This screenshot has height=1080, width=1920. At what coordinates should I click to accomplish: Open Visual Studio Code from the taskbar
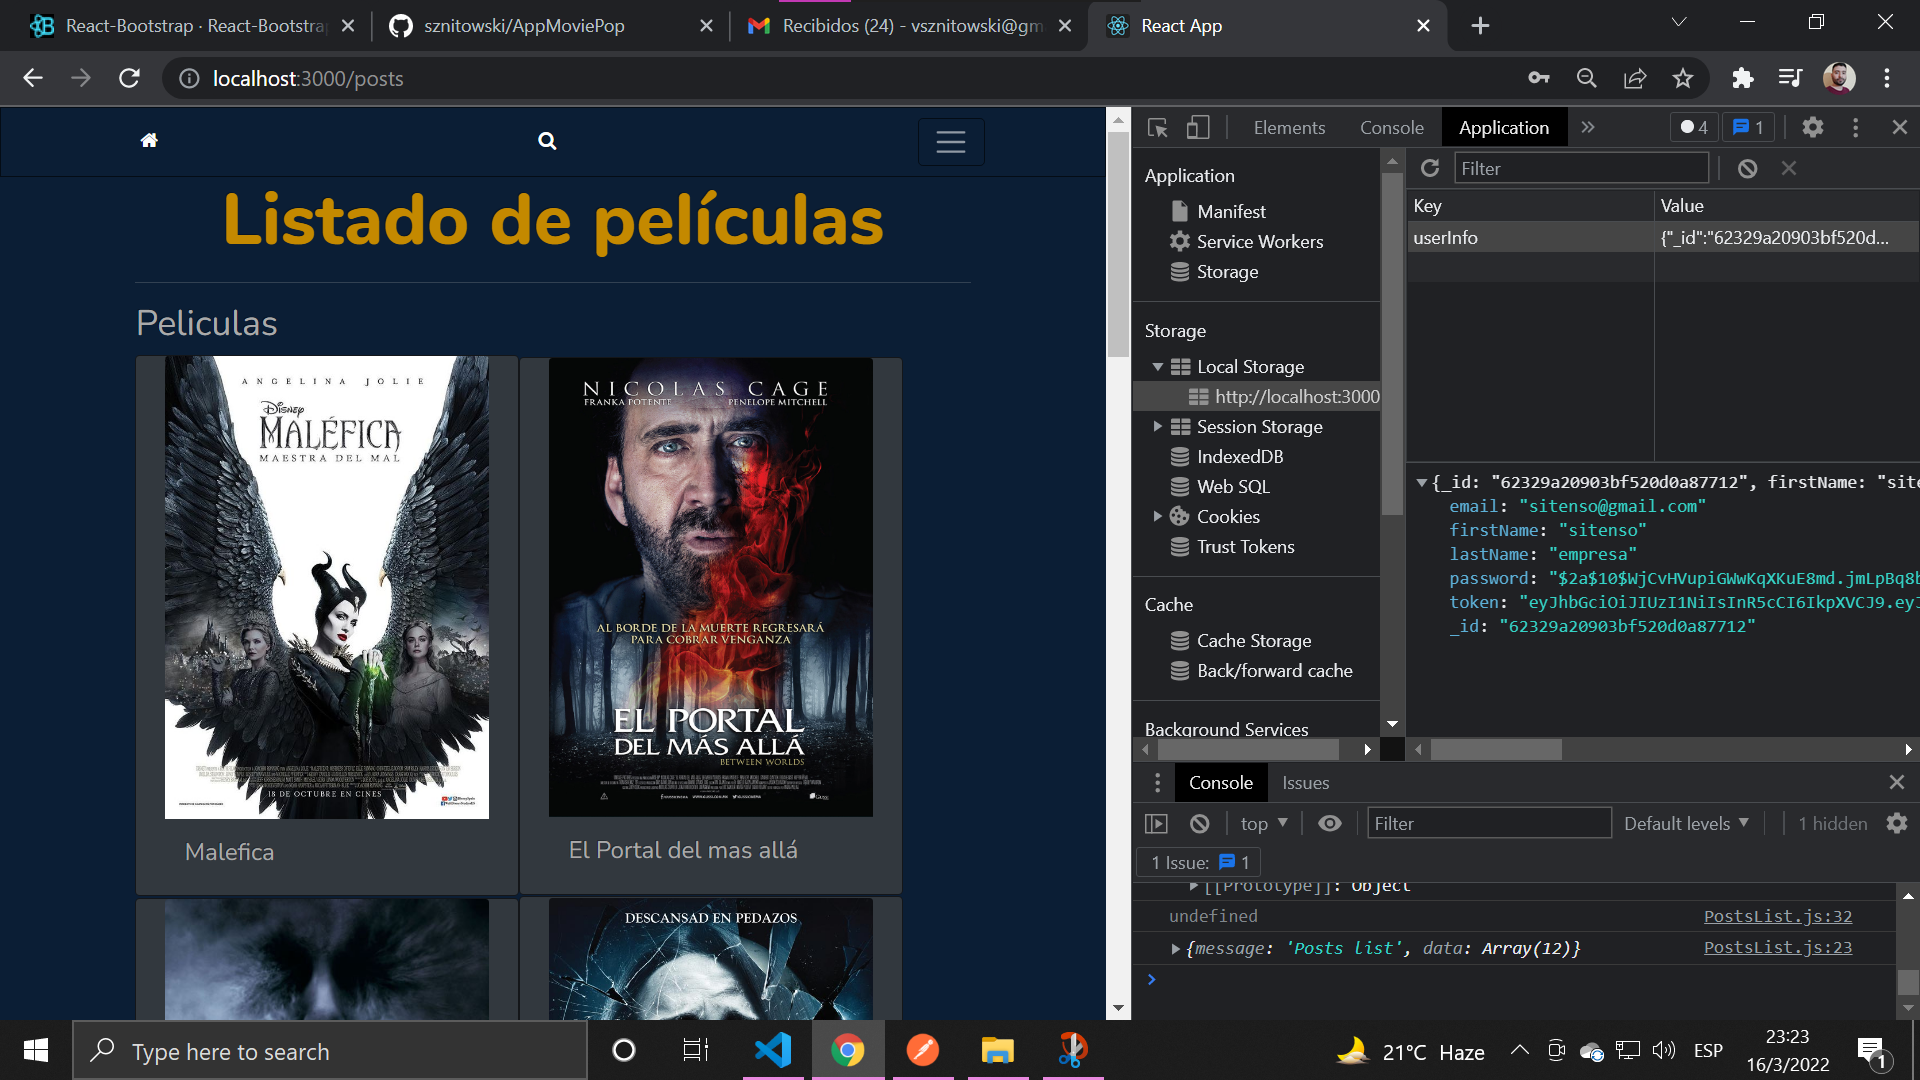(x=773, y=1050)
